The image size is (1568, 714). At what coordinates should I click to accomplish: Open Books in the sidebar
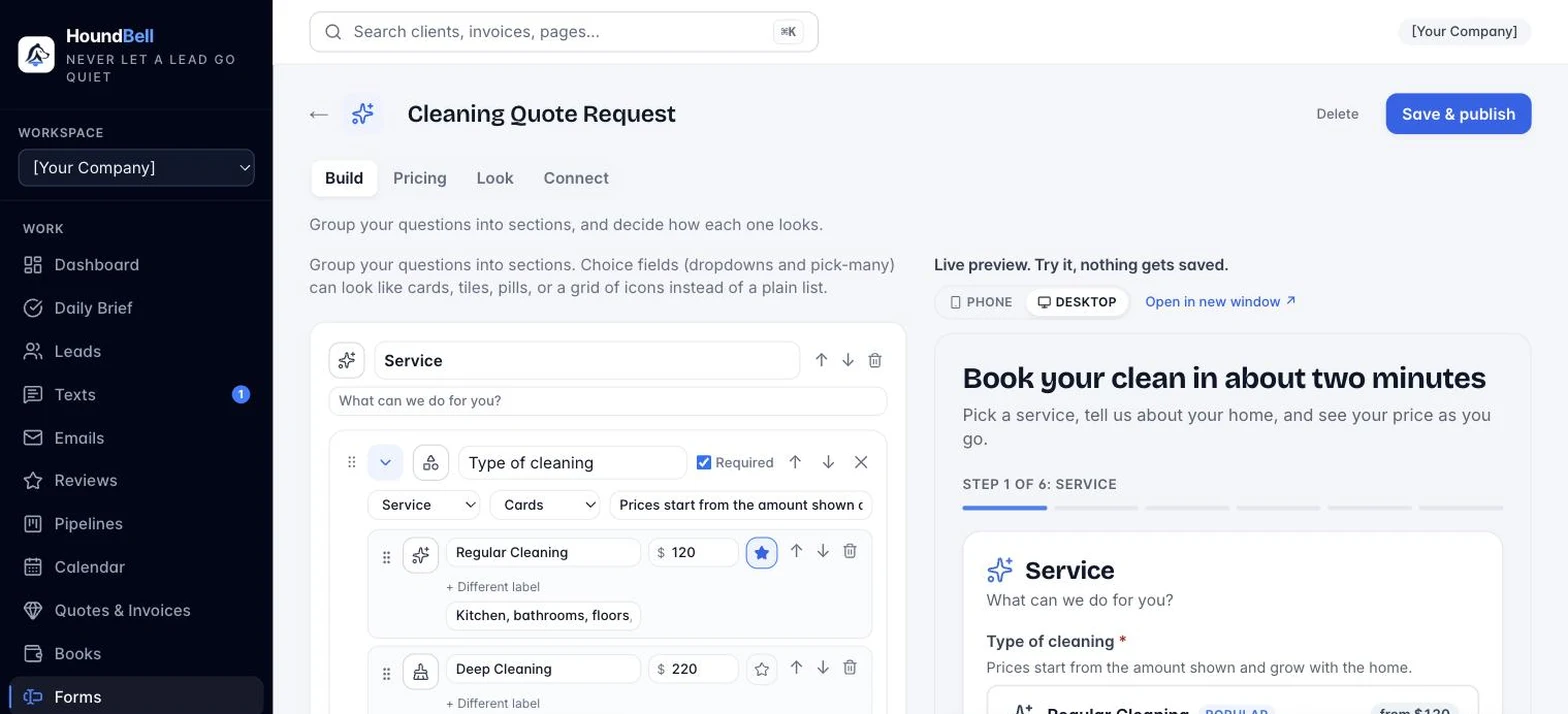pos(136,654)
